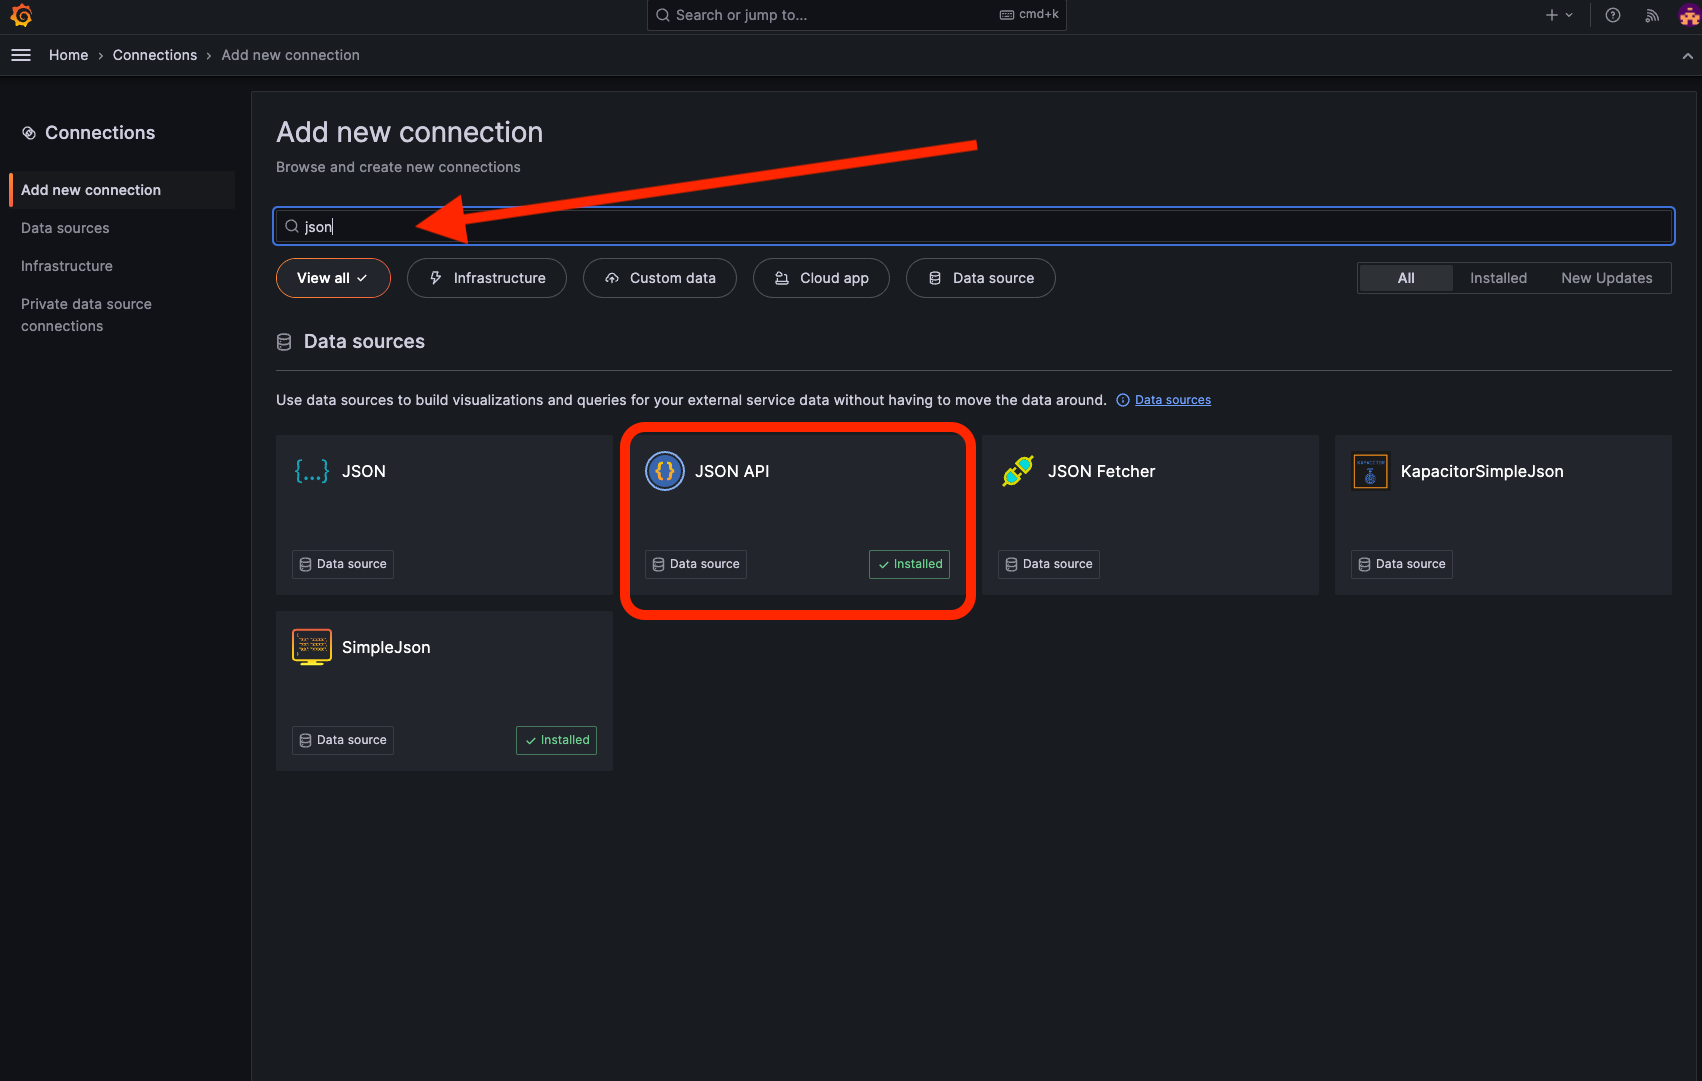The height and width of the screenshot is (1081, 1702).
Task: Open the help question-mark icon
Action: (1613, 15)
